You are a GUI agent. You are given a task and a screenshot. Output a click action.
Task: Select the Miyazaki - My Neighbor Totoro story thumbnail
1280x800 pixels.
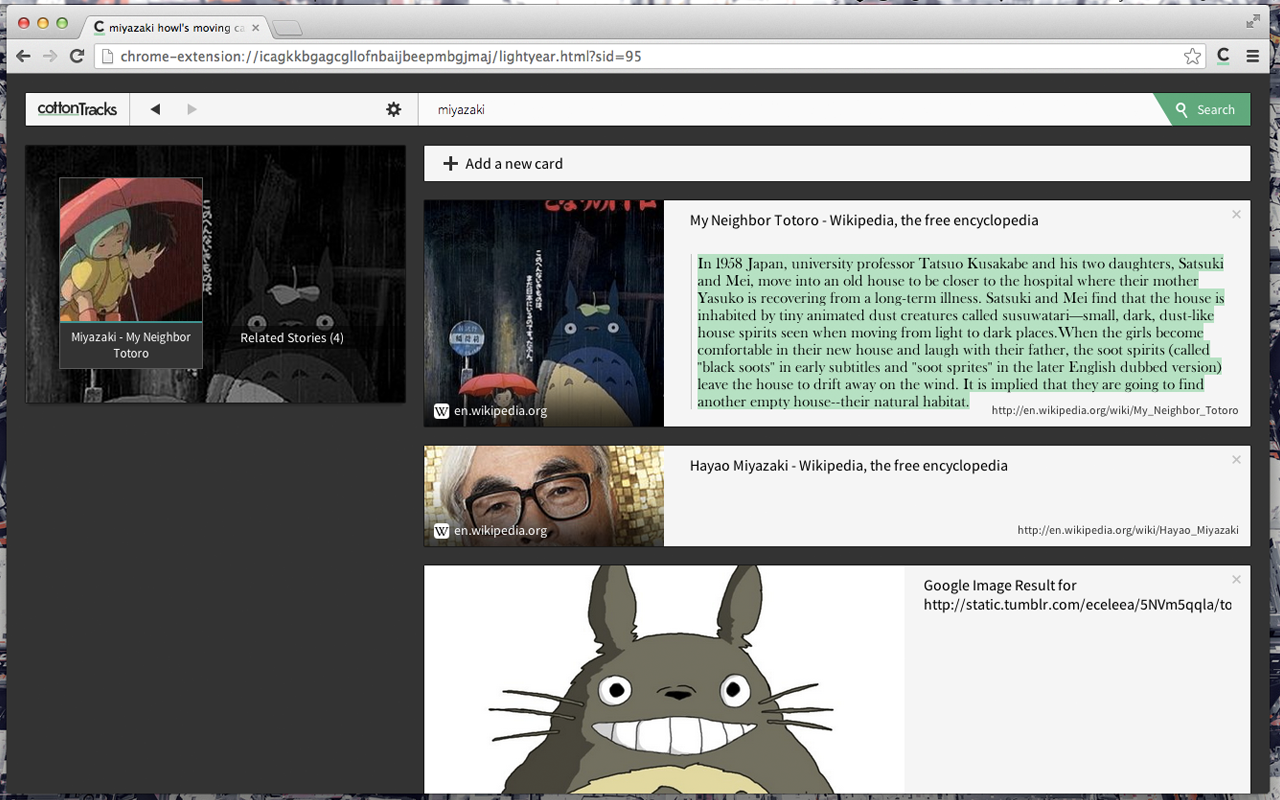click(131, 273)
